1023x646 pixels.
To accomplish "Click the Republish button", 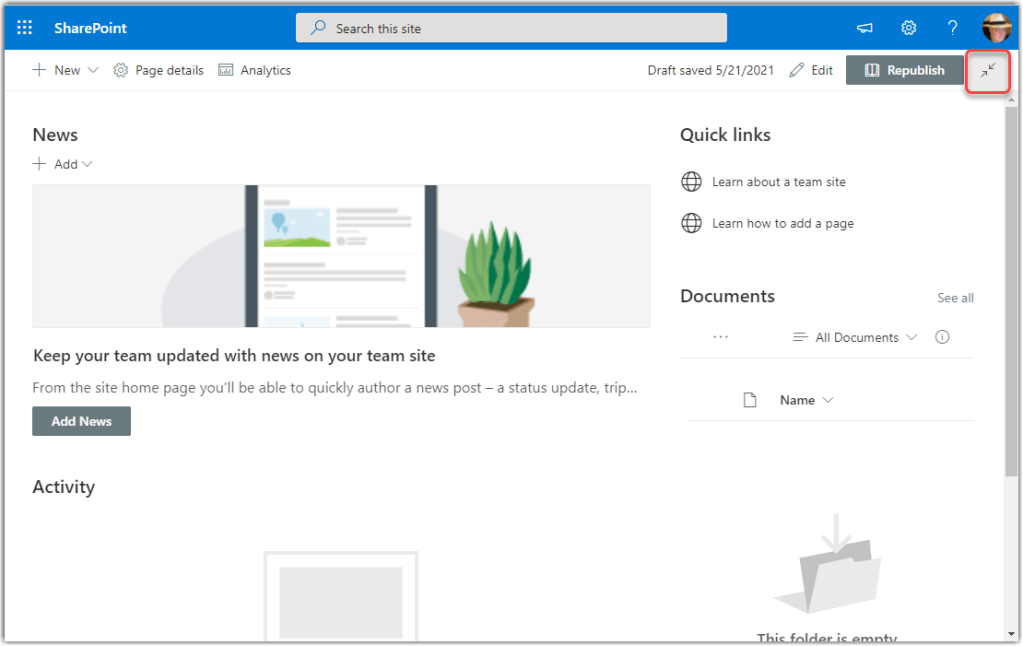I will 905,71.
